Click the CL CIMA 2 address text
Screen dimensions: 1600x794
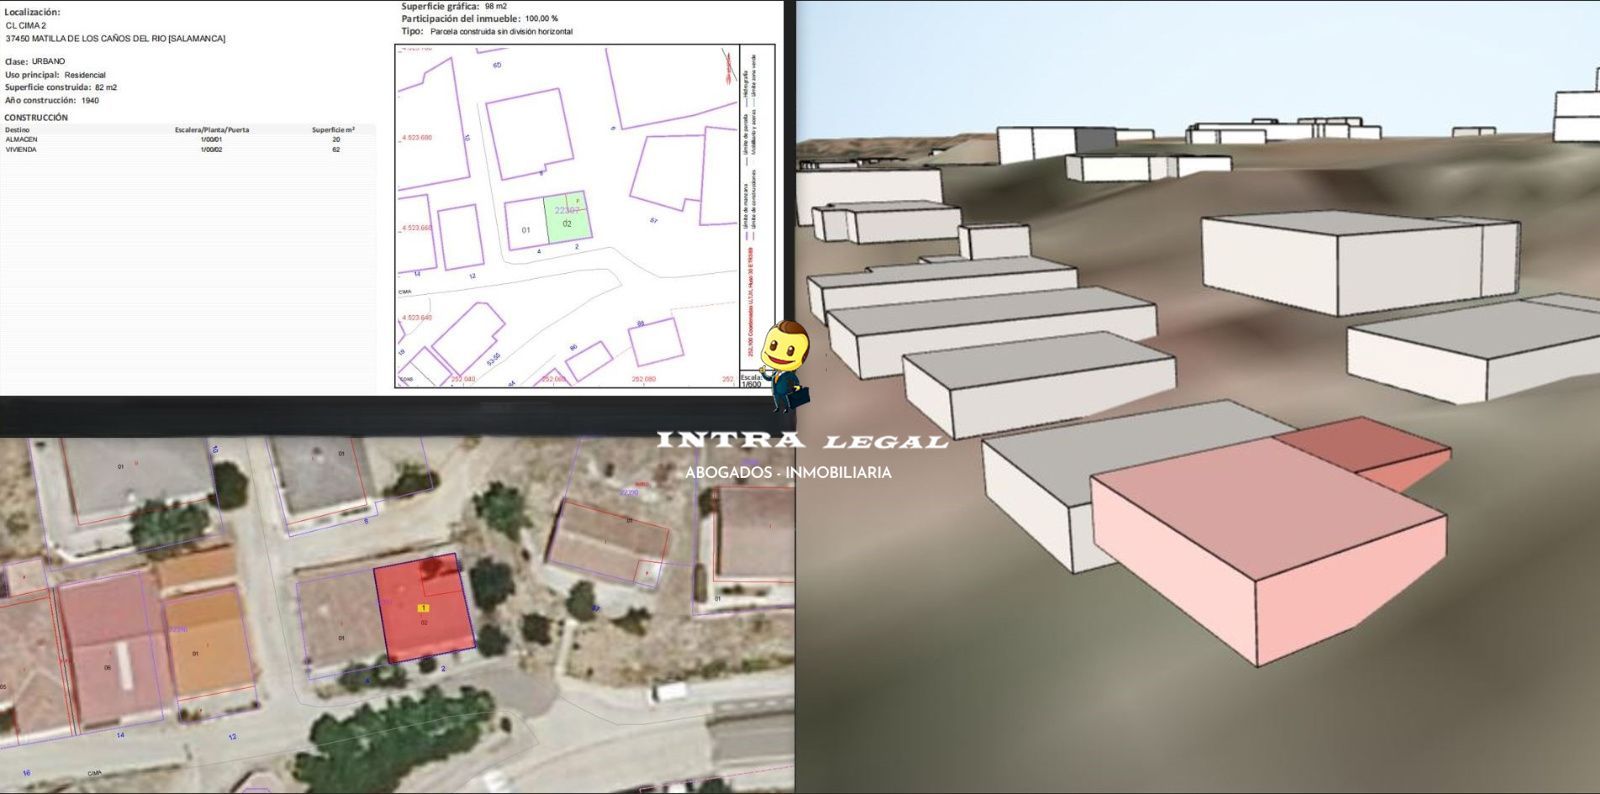pos(26,26)
